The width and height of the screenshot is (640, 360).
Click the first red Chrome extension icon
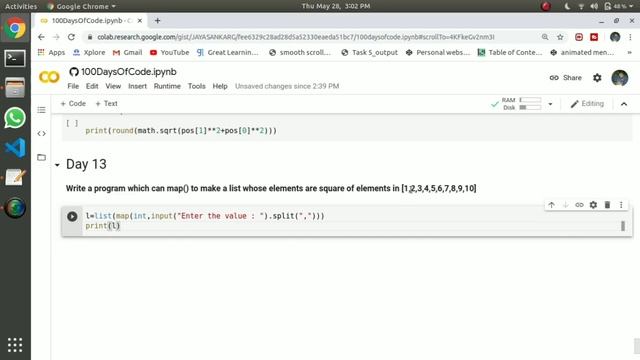579,37
